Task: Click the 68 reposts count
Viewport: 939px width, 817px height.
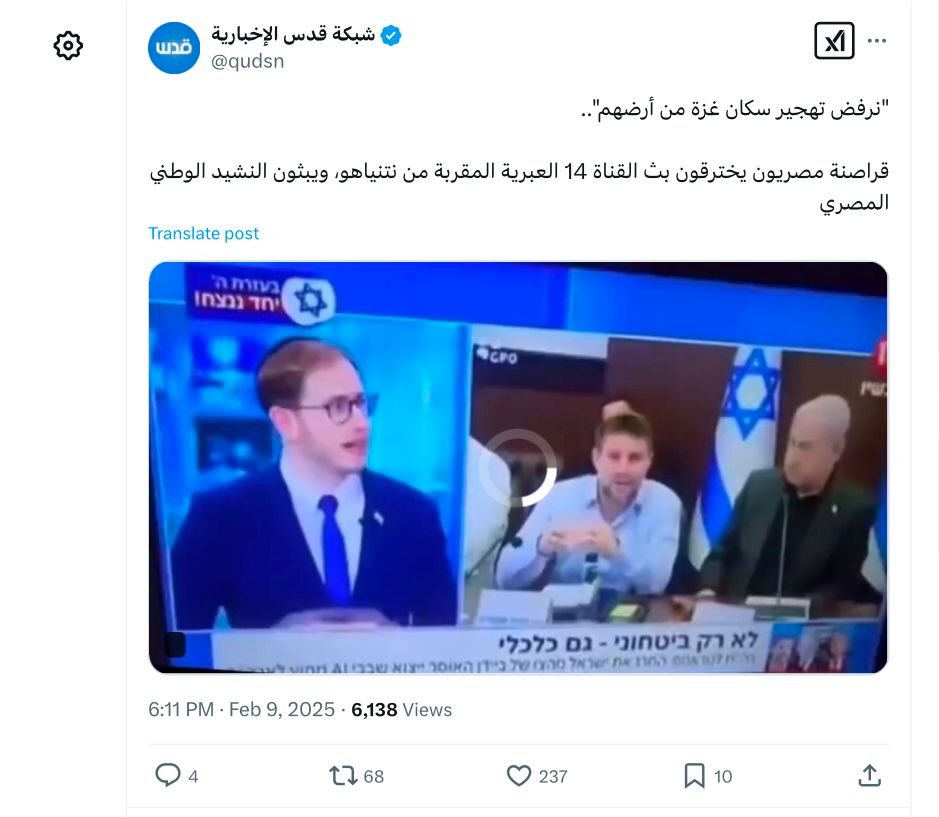Action: 374,776
